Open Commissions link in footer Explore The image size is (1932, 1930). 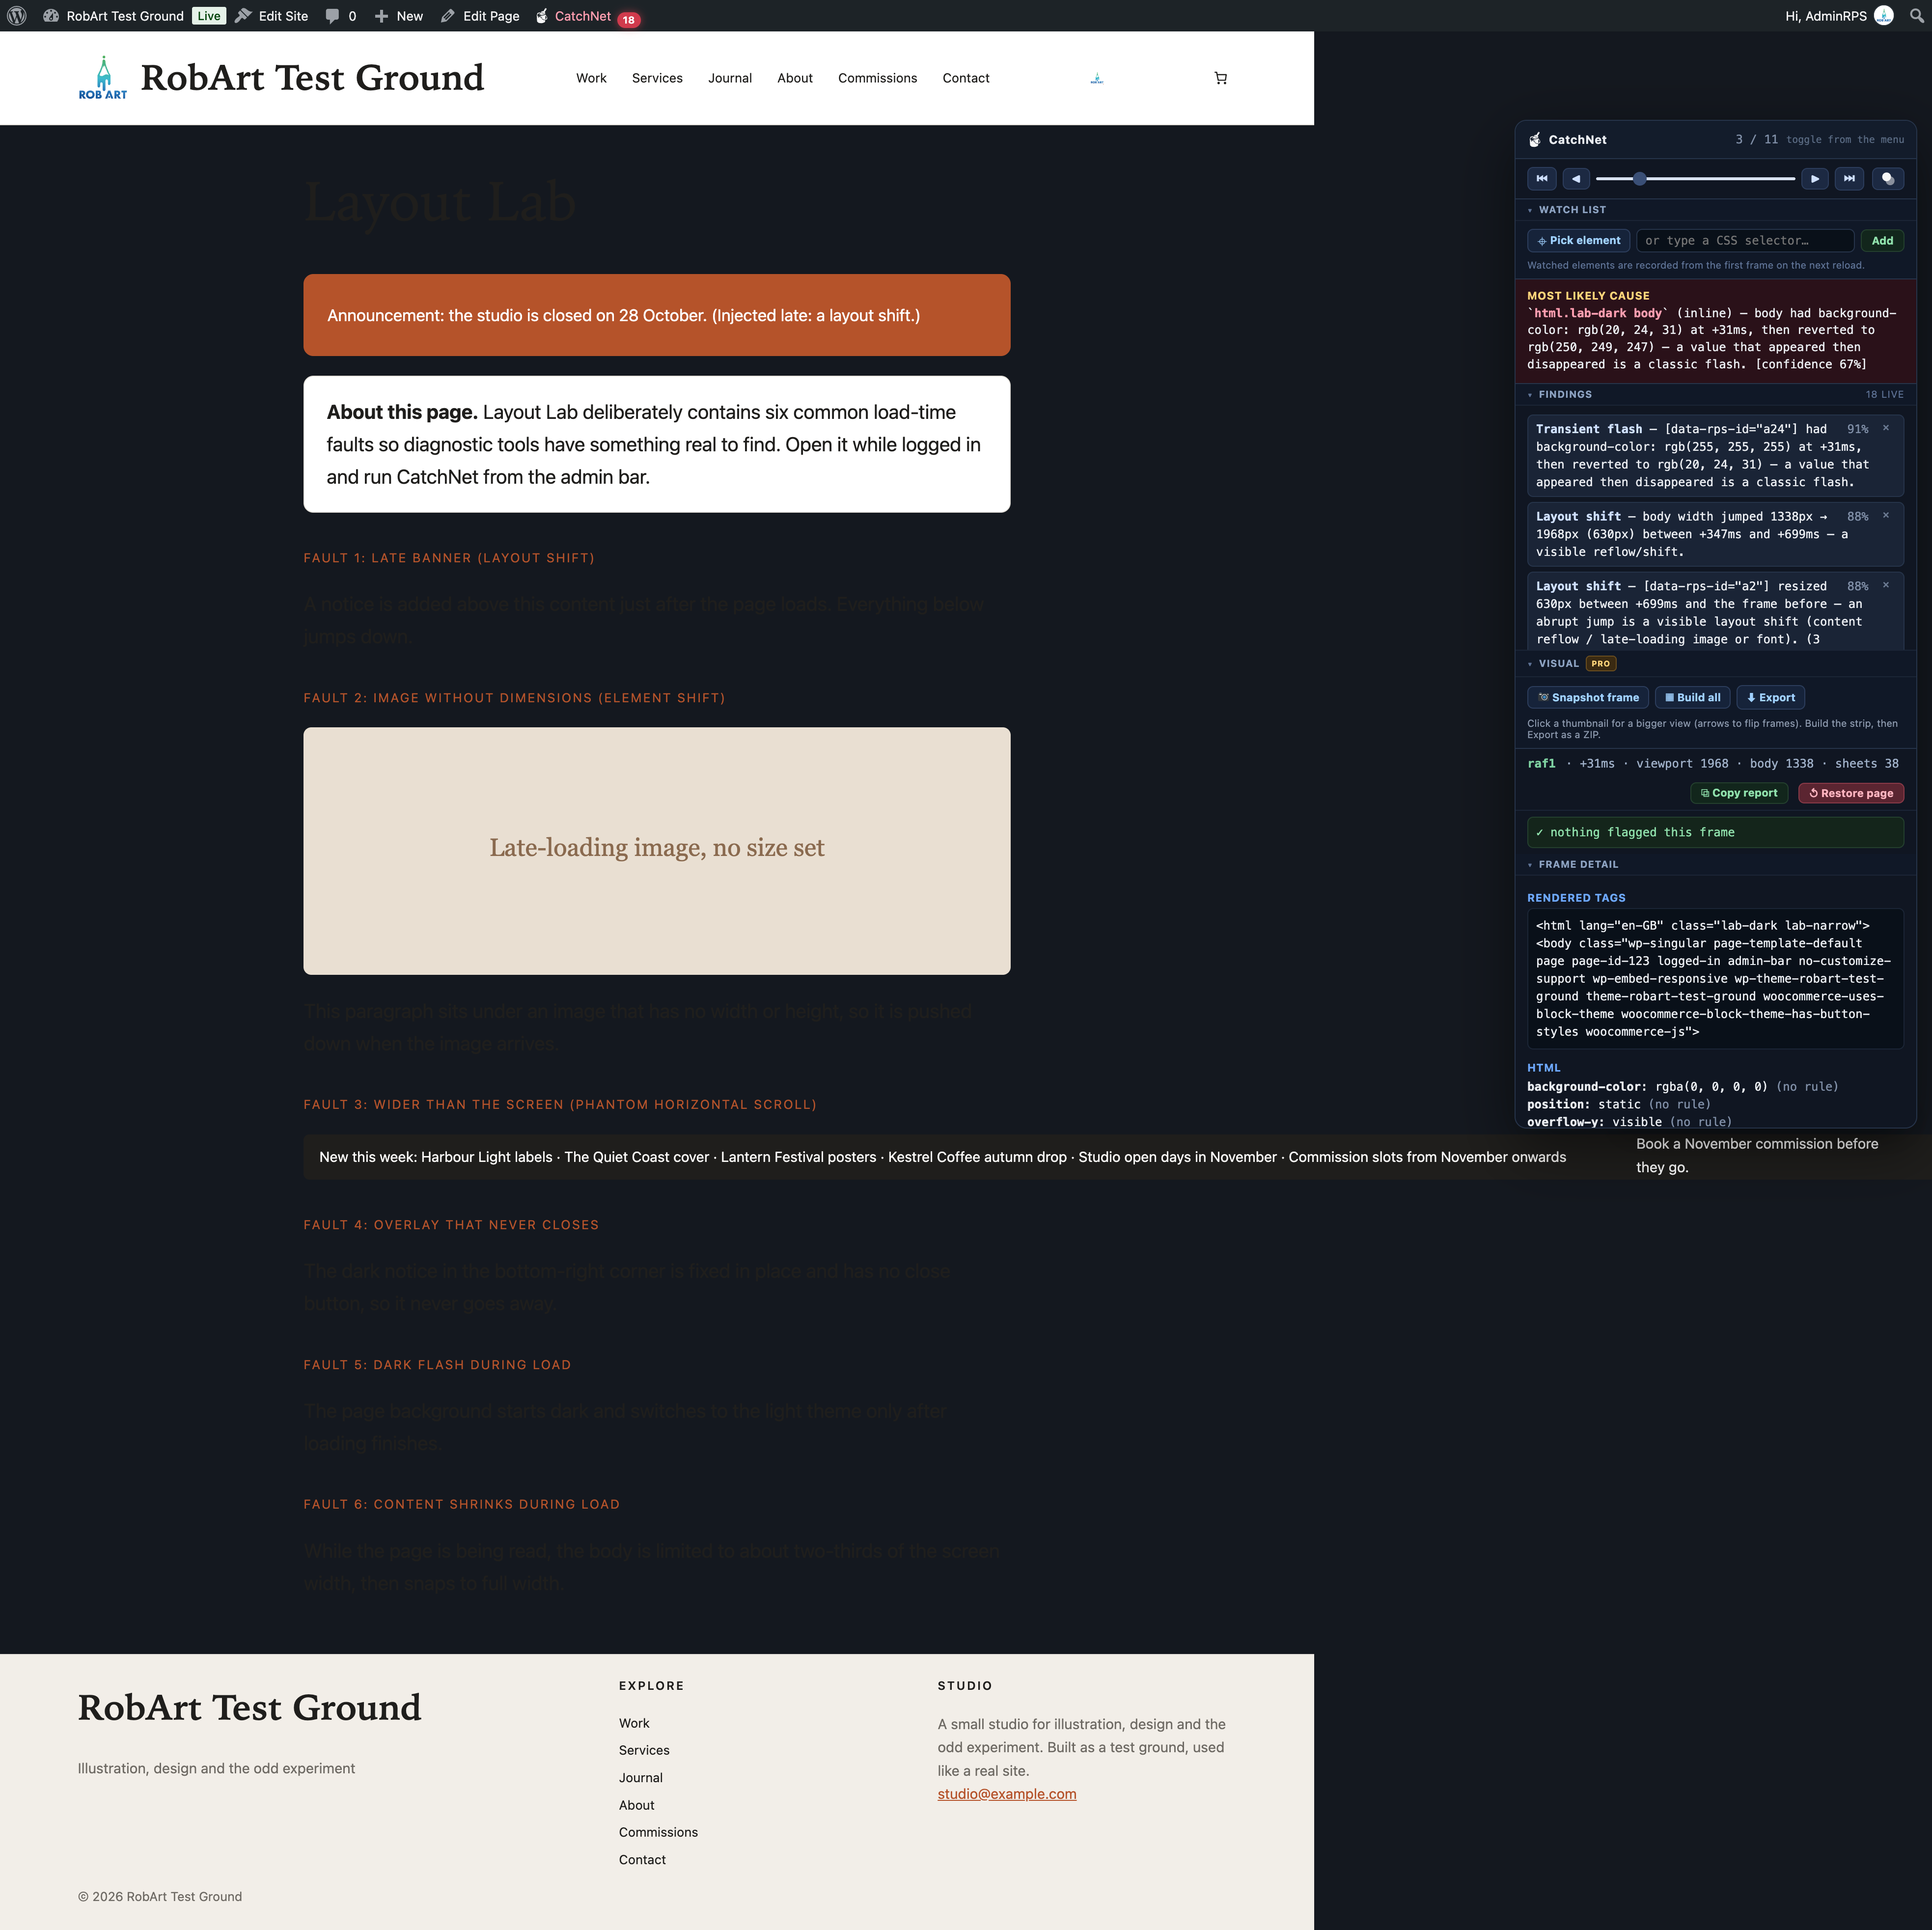(658, 1833)
